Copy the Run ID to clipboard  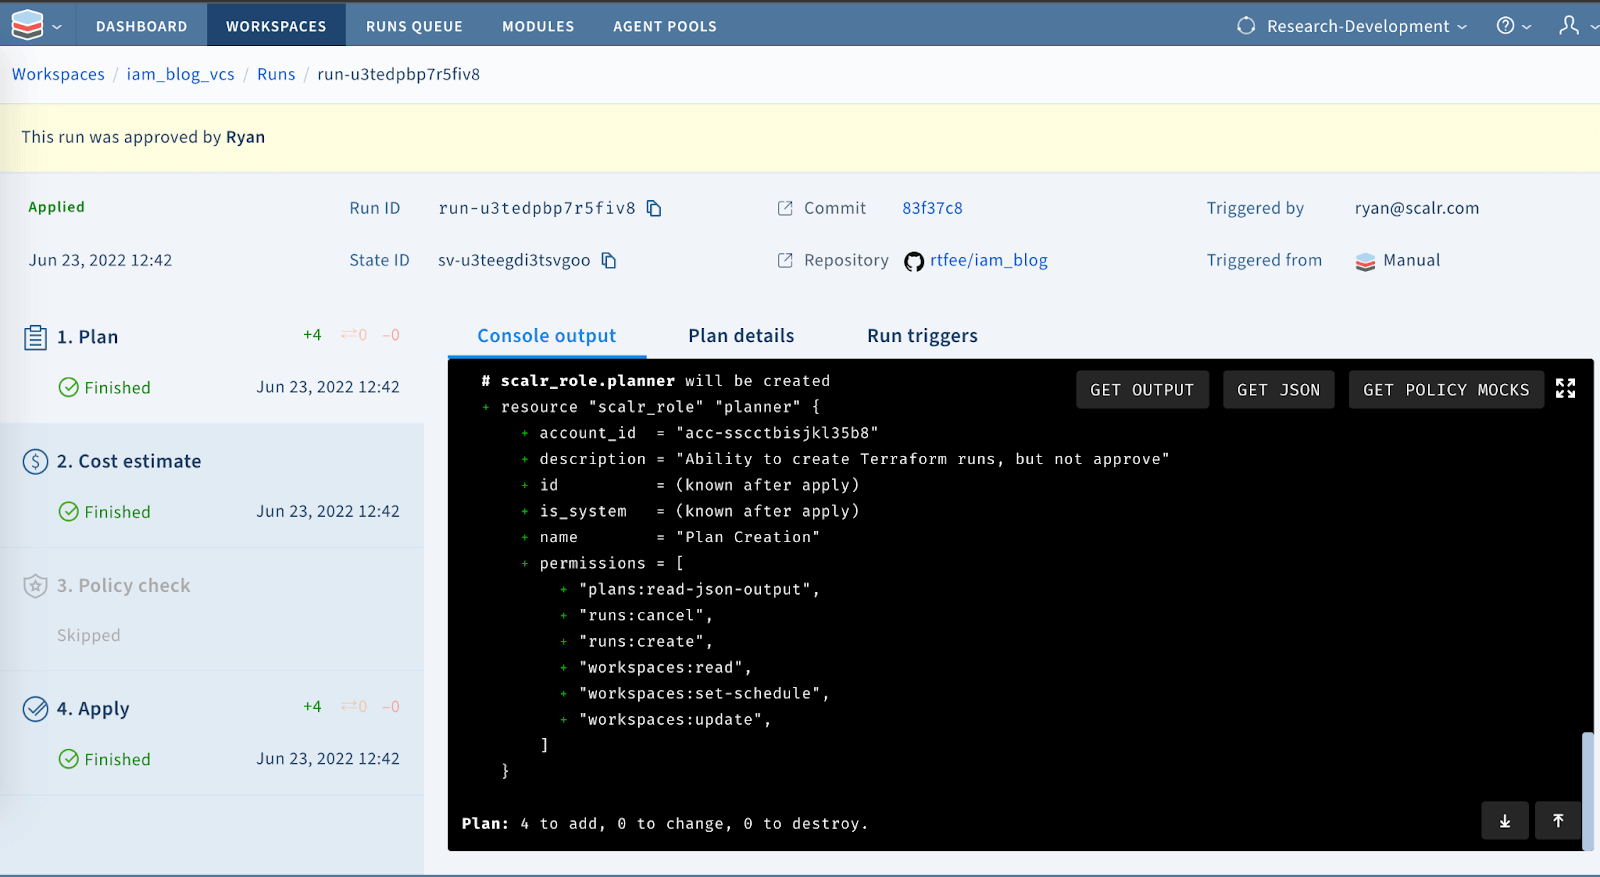coord(654,208)
